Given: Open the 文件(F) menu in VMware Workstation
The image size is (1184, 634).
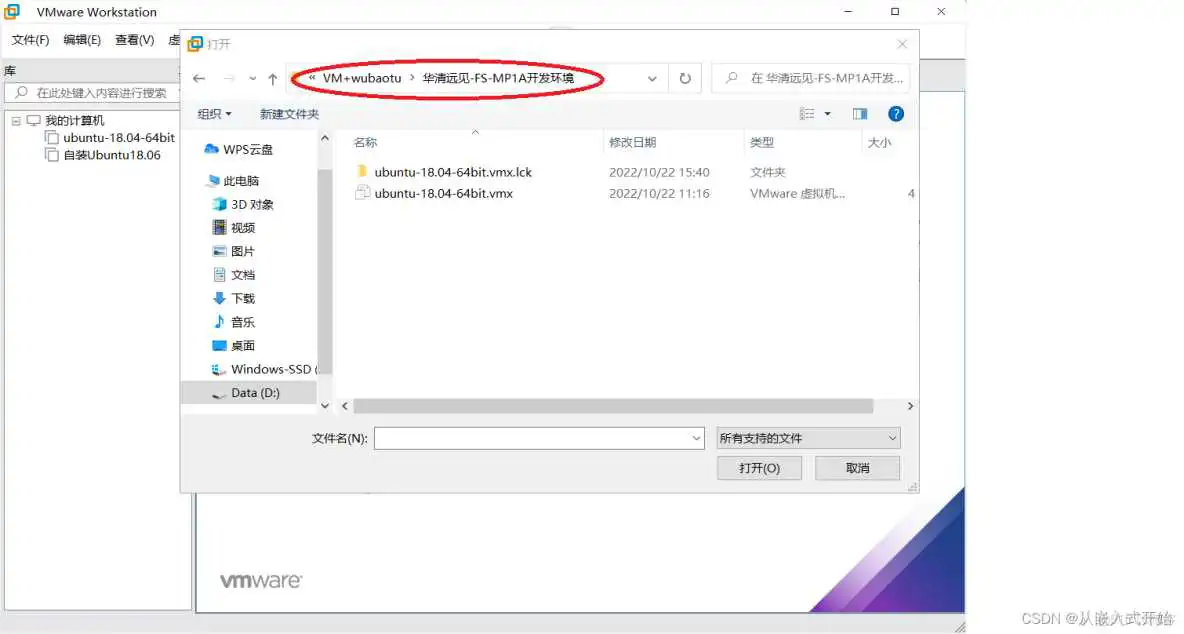Looking at the screenshot, I should click(x=29, y=40).
